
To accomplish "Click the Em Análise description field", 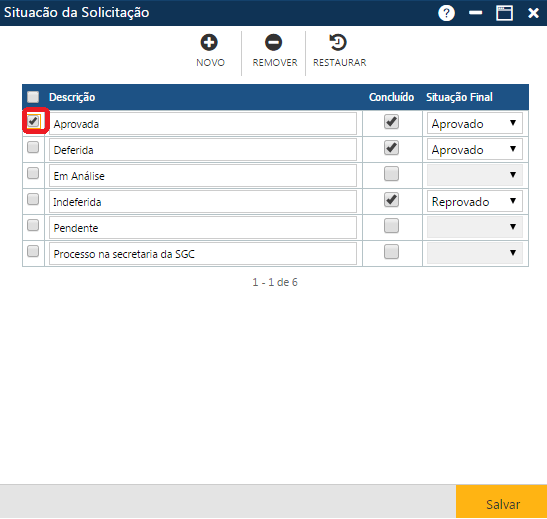I will [203, 175].
